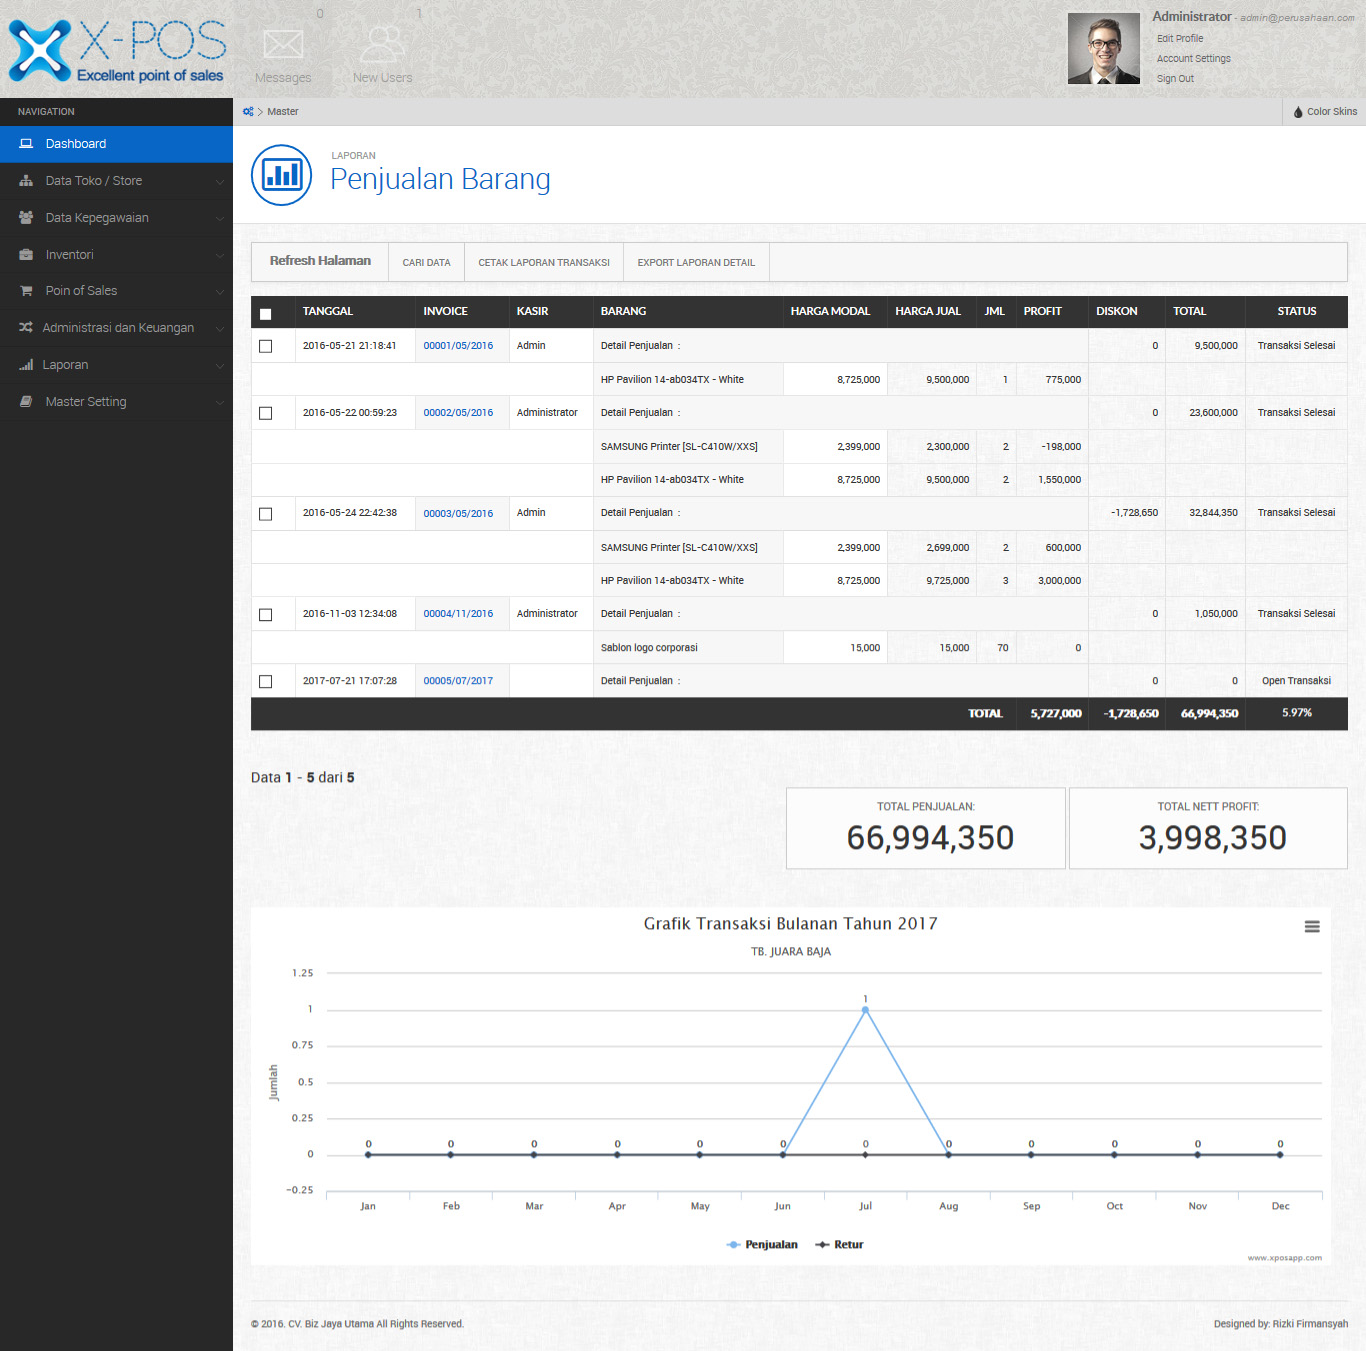Open the Messages envelope icon

(283, 45)
